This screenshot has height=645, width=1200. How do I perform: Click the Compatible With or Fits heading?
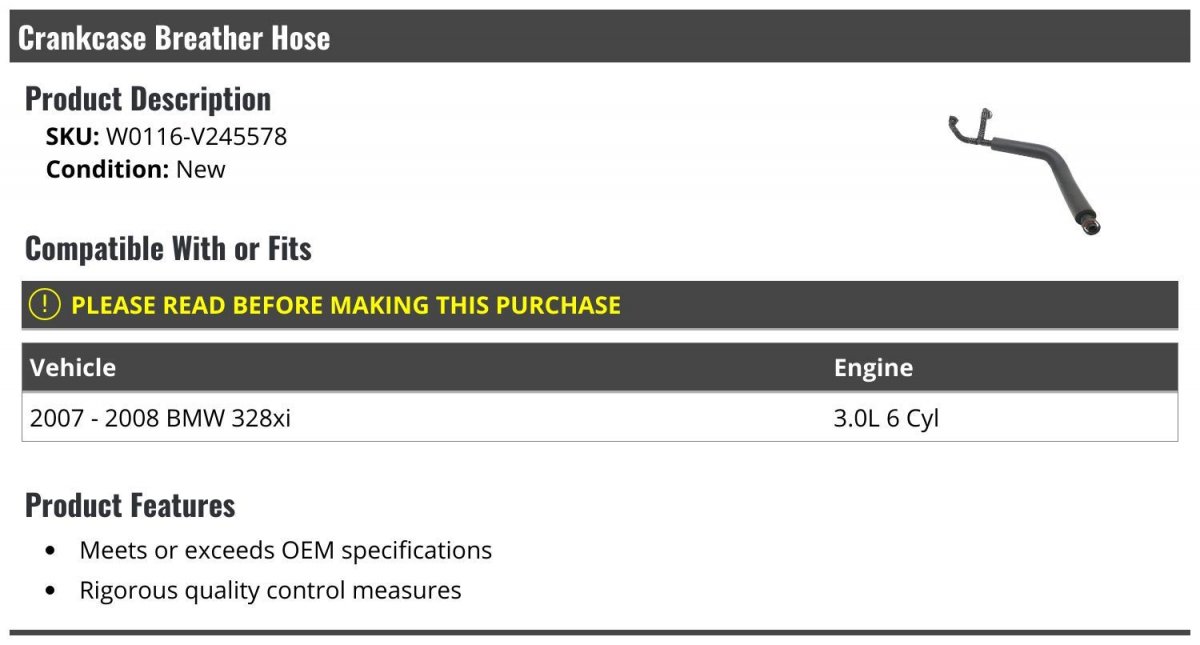tap(168, 248)
